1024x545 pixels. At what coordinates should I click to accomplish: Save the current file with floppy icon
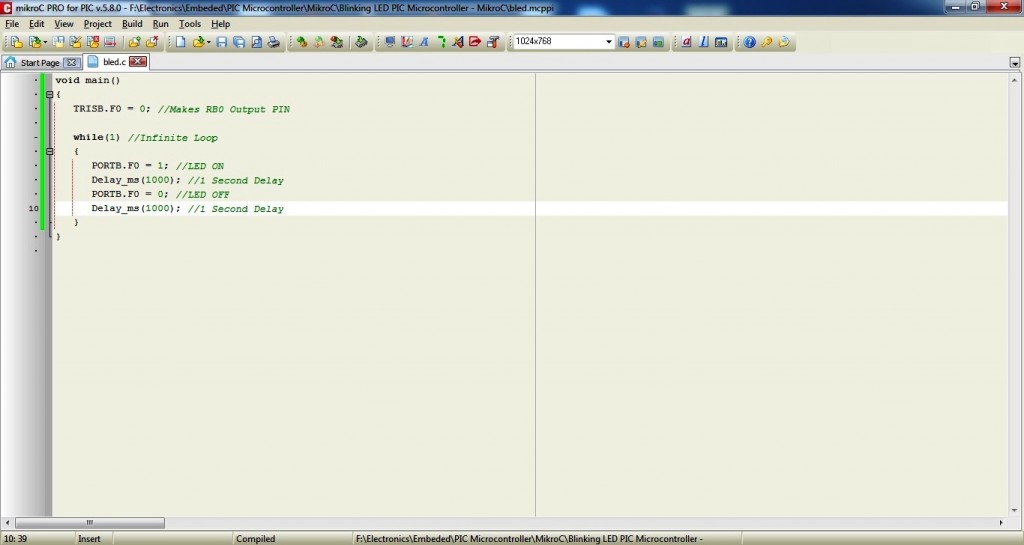point(222,42)
